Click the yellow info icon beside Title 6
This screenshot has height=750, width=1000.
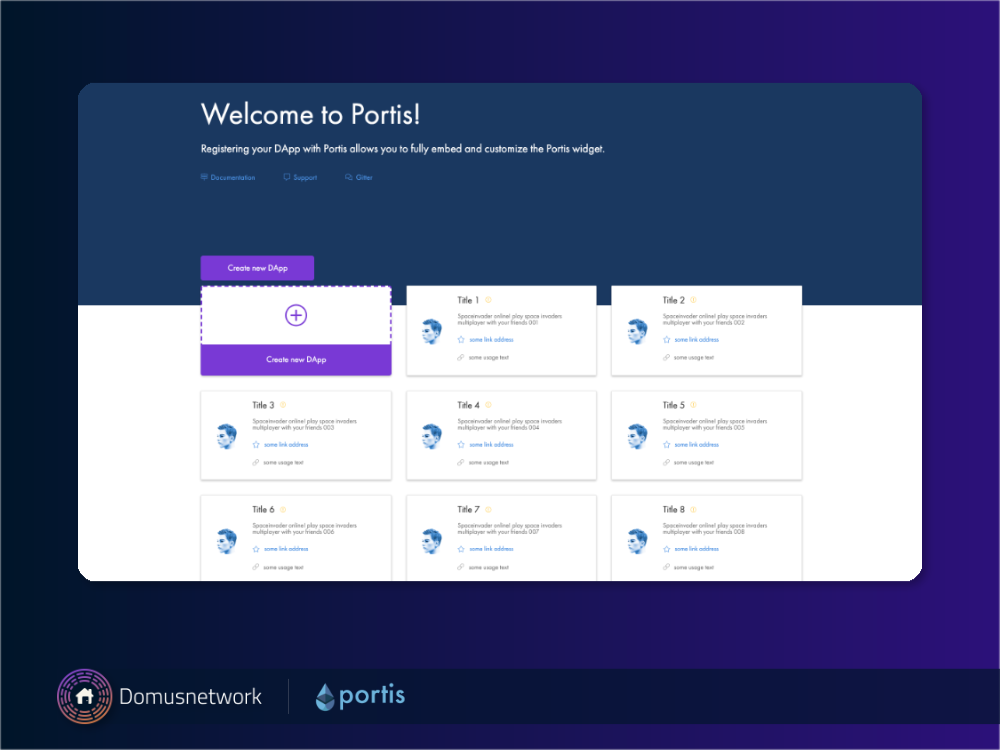click(x=283, y=510)
